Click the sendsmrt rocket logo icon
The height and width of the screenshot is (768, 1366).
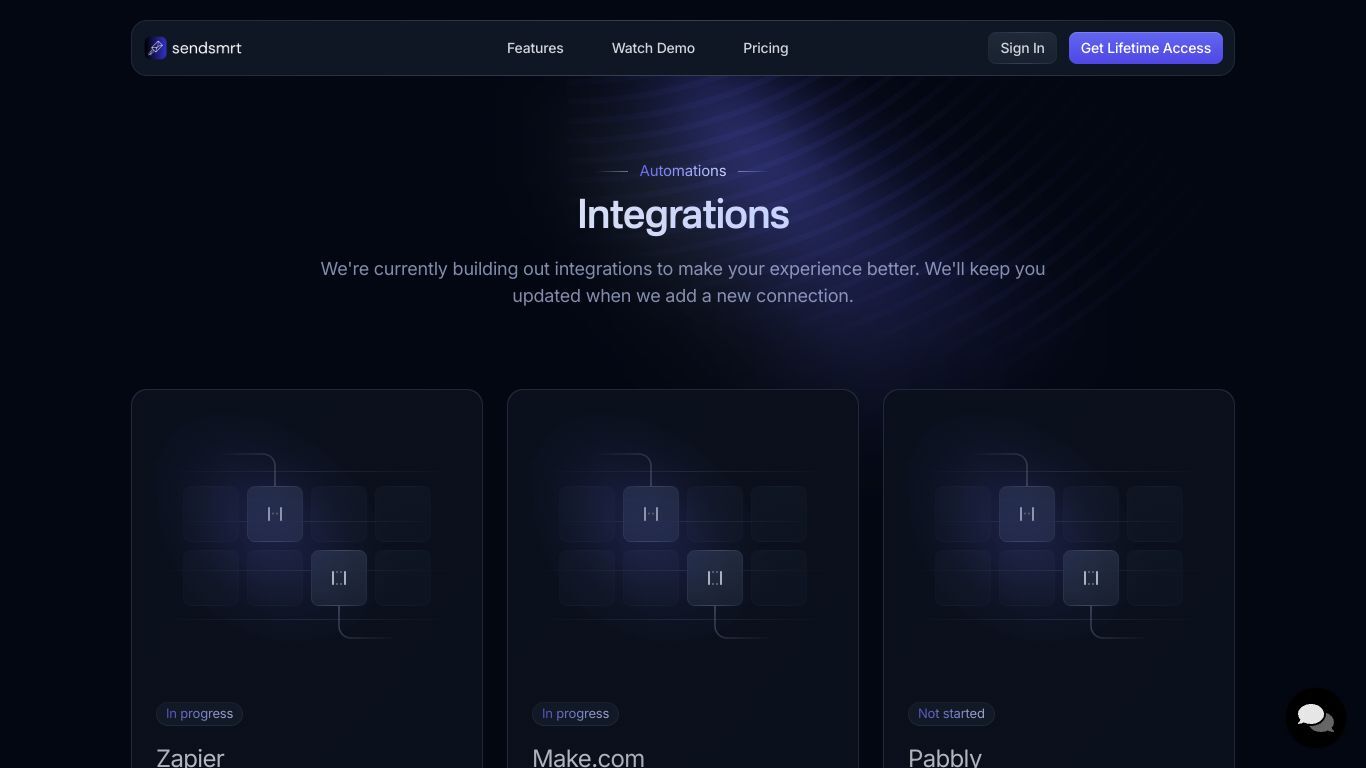tap(156, 48)
